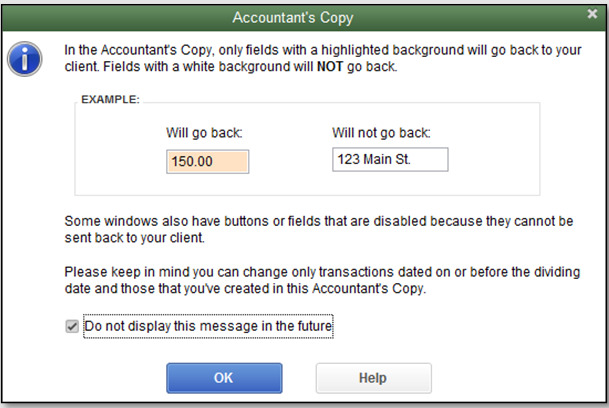
Task: Close the Accountant's Copy dialog
Action: click(x=592, y=14)
